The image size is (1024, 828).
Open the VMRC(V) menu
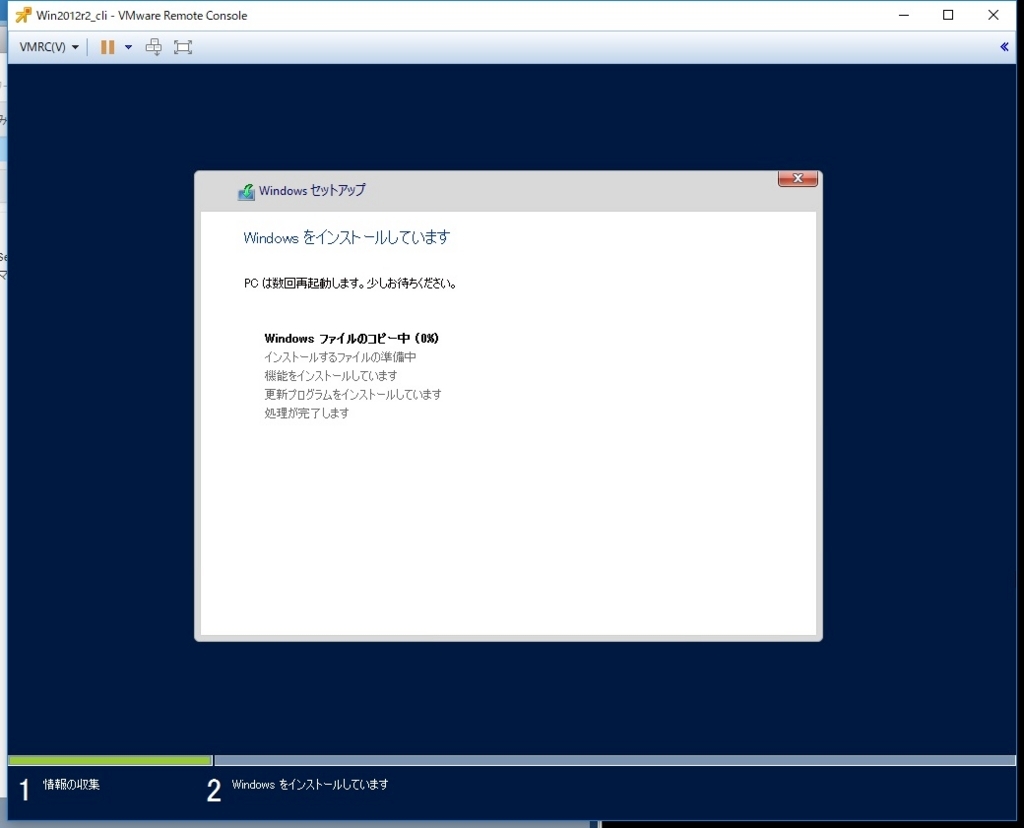(x=49, y=47)
